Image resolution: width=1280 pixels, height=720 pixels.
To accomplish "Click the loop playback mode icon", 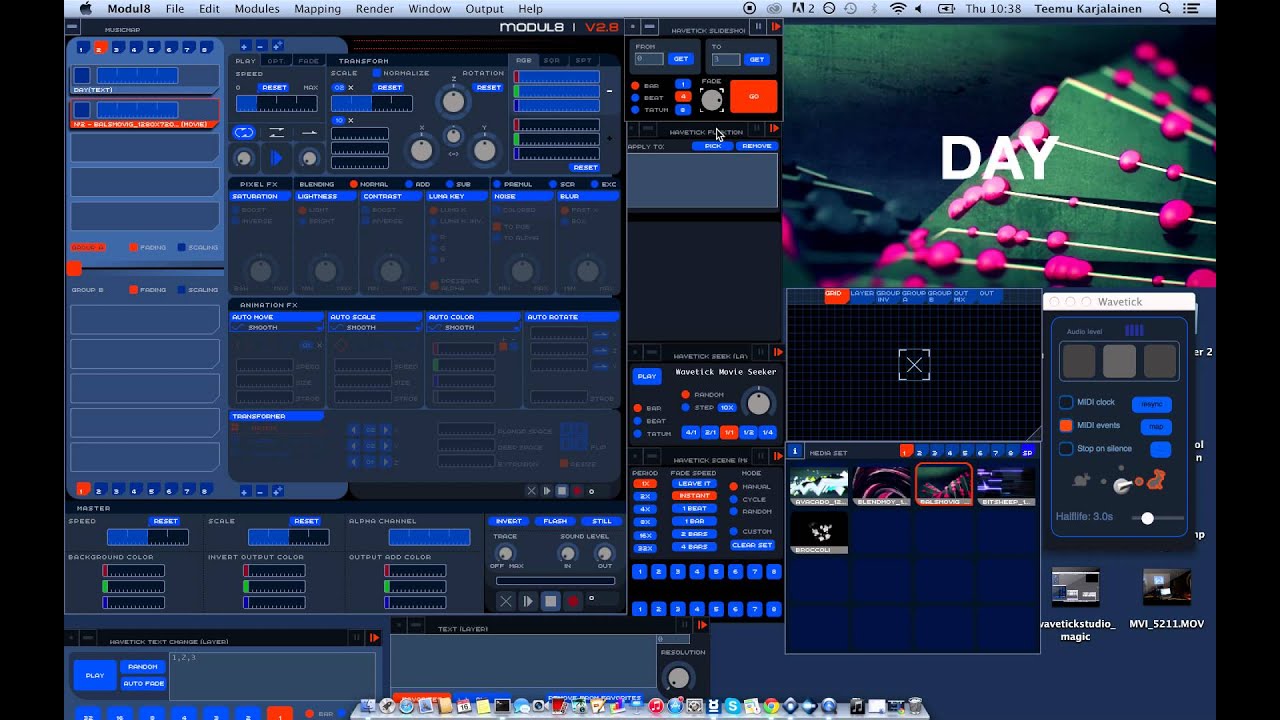I will [244, 132].
